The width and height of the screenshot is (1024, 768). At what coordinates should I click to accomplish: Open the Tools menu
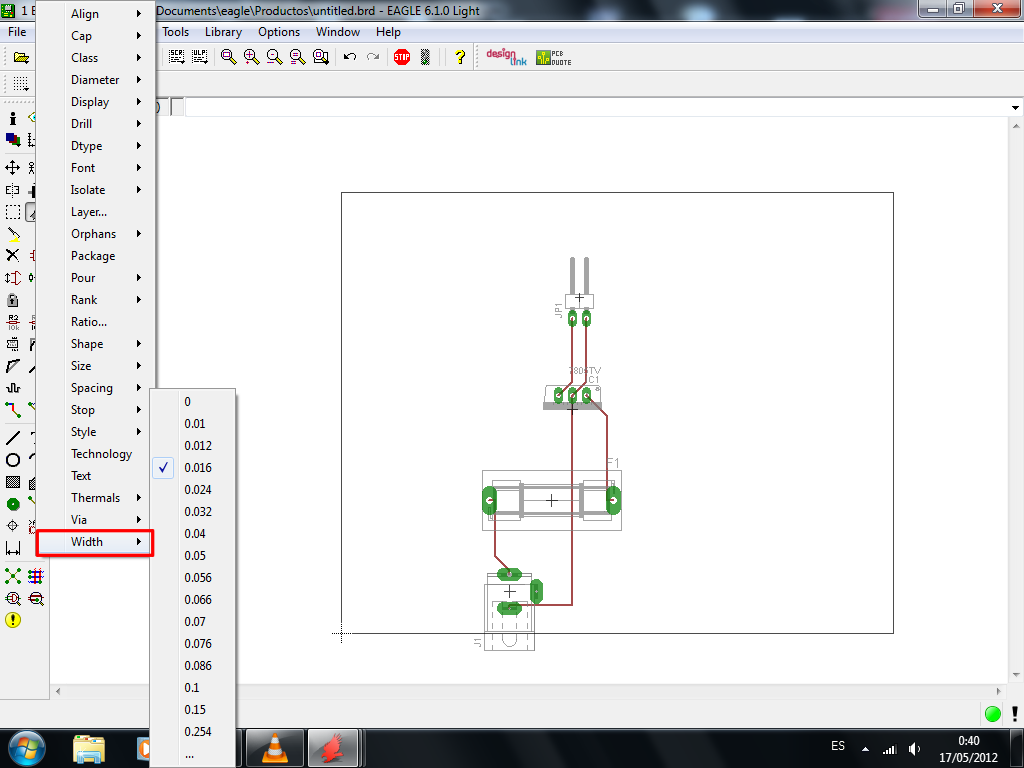[x=175, y=32]
